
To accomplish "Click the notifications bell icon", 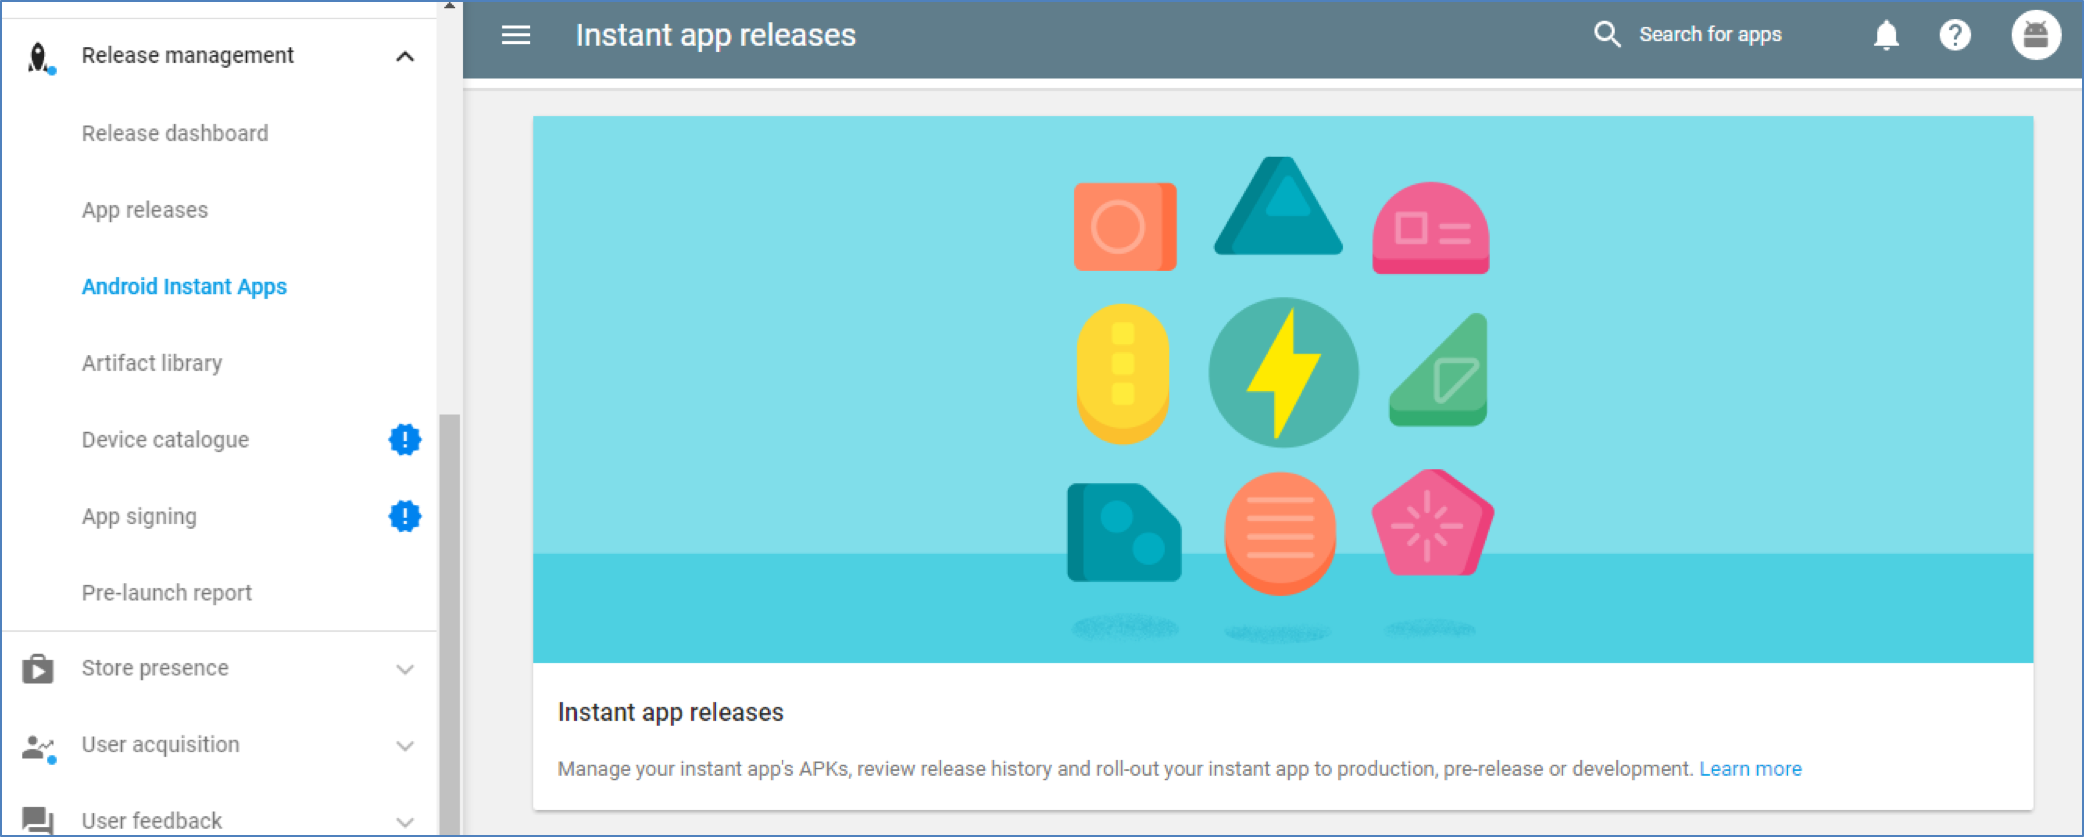I will [x=1885, y=36].
